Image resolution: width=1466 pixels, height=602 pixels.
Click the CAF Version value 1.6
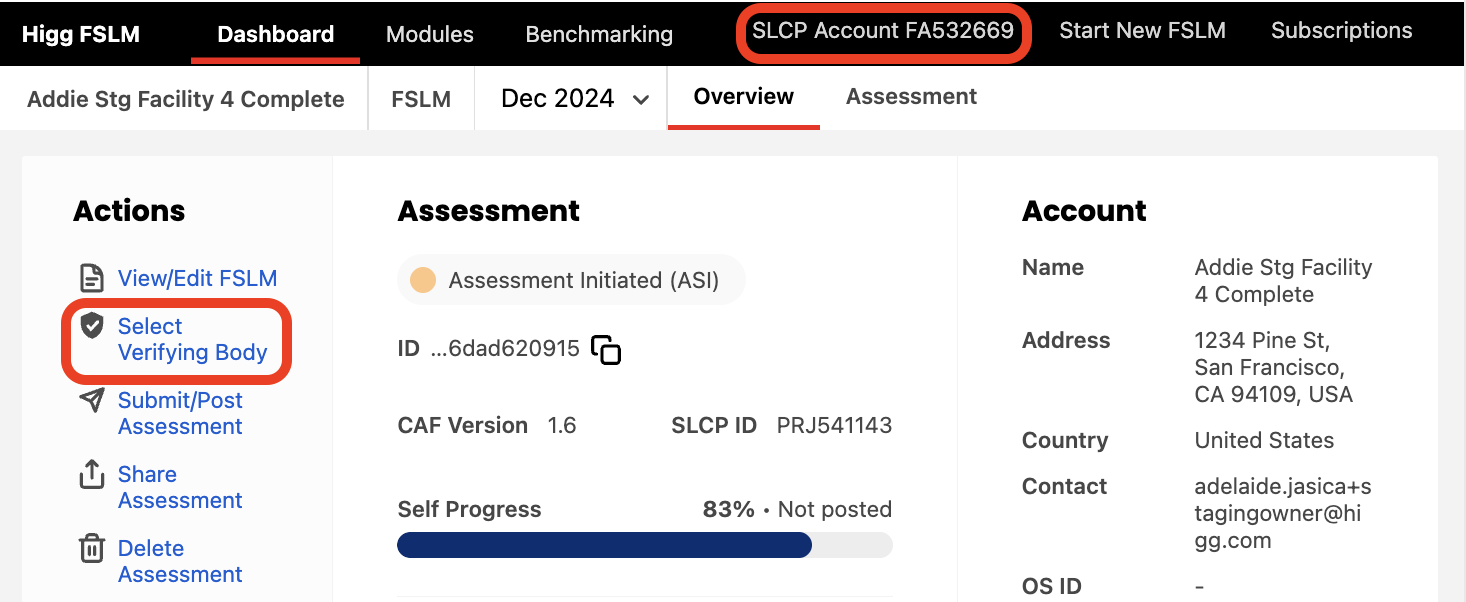(562, 425)
